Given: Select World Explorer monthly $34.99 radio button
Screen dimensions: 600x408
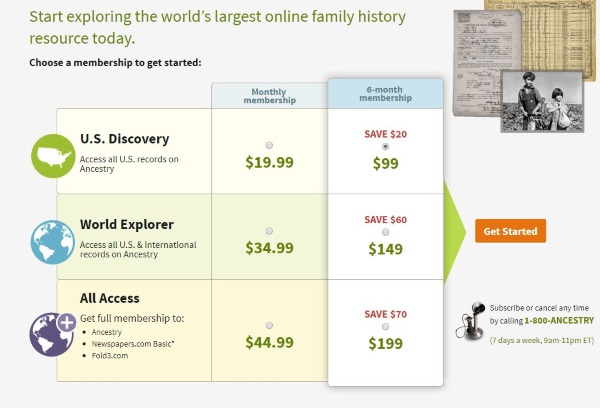Looking at the screenshot, I should pyautogui.click(x=269, y=230).
